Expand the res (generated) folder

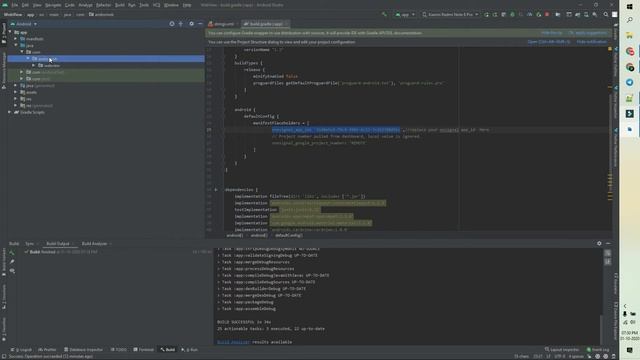[16, 105]
